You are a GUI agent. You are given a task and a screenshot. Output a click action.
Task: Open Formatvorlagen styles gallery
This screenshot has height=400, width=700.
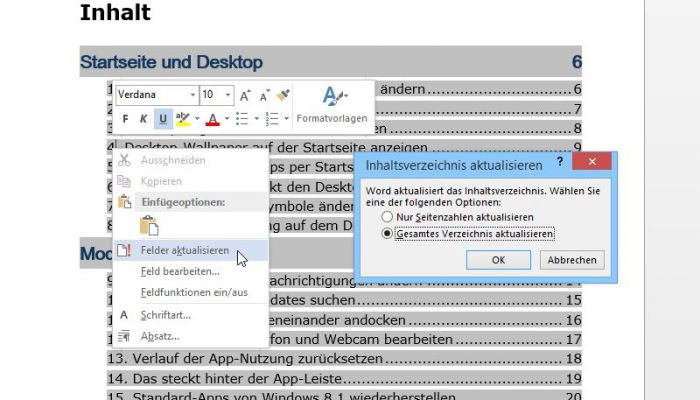[x=332, y=105]
